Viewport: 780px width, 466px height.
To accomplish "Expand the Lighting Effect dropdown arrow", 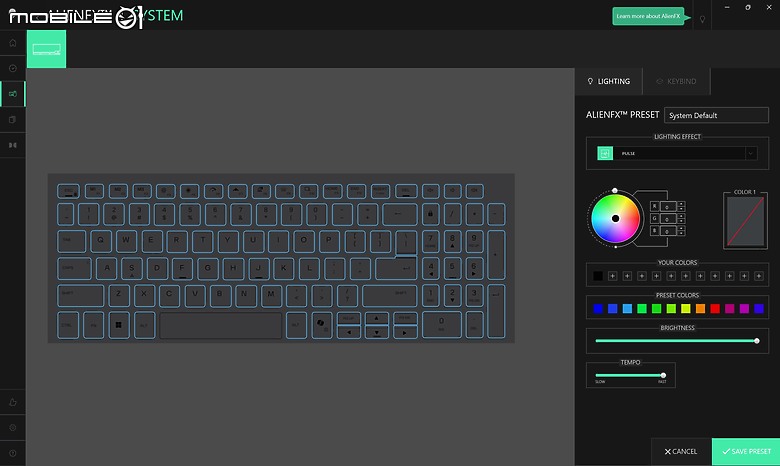I will 751,153.
